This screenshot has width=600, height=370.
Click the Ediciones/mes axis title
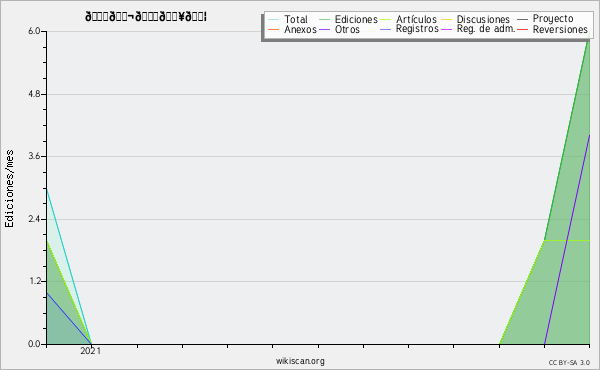[x=9, y=189]
